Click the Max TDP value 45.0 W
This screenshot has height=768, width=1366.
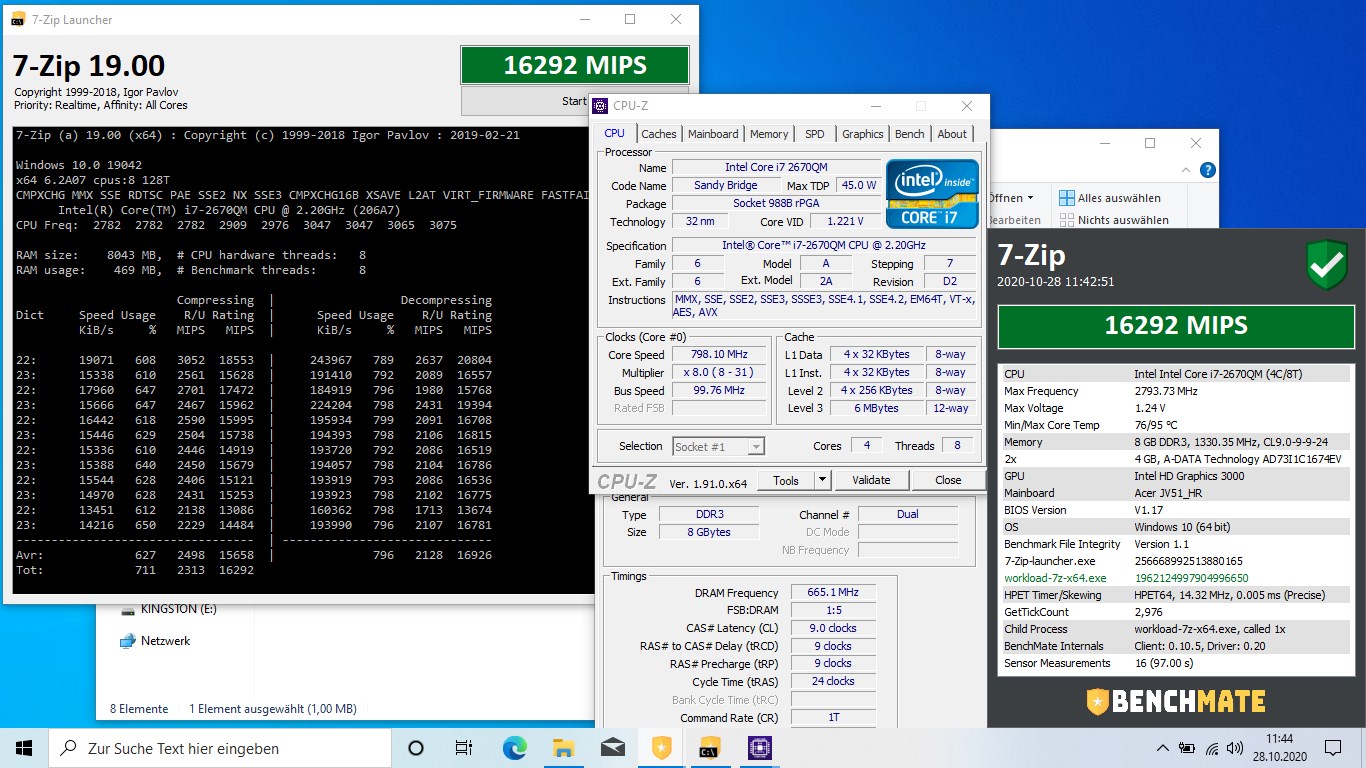click(x=858, y=185)
